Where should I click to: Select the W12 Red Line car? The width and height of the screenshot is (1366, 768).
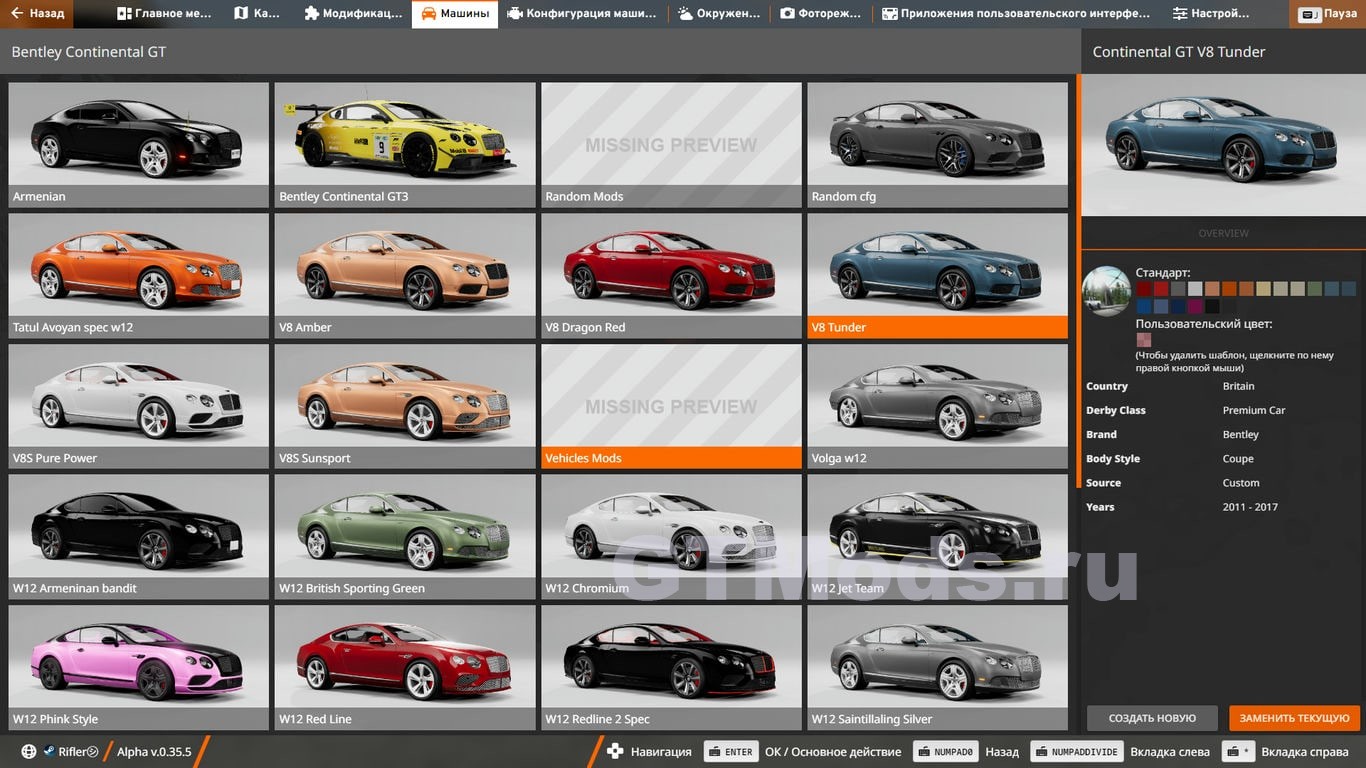pos(405,667)
